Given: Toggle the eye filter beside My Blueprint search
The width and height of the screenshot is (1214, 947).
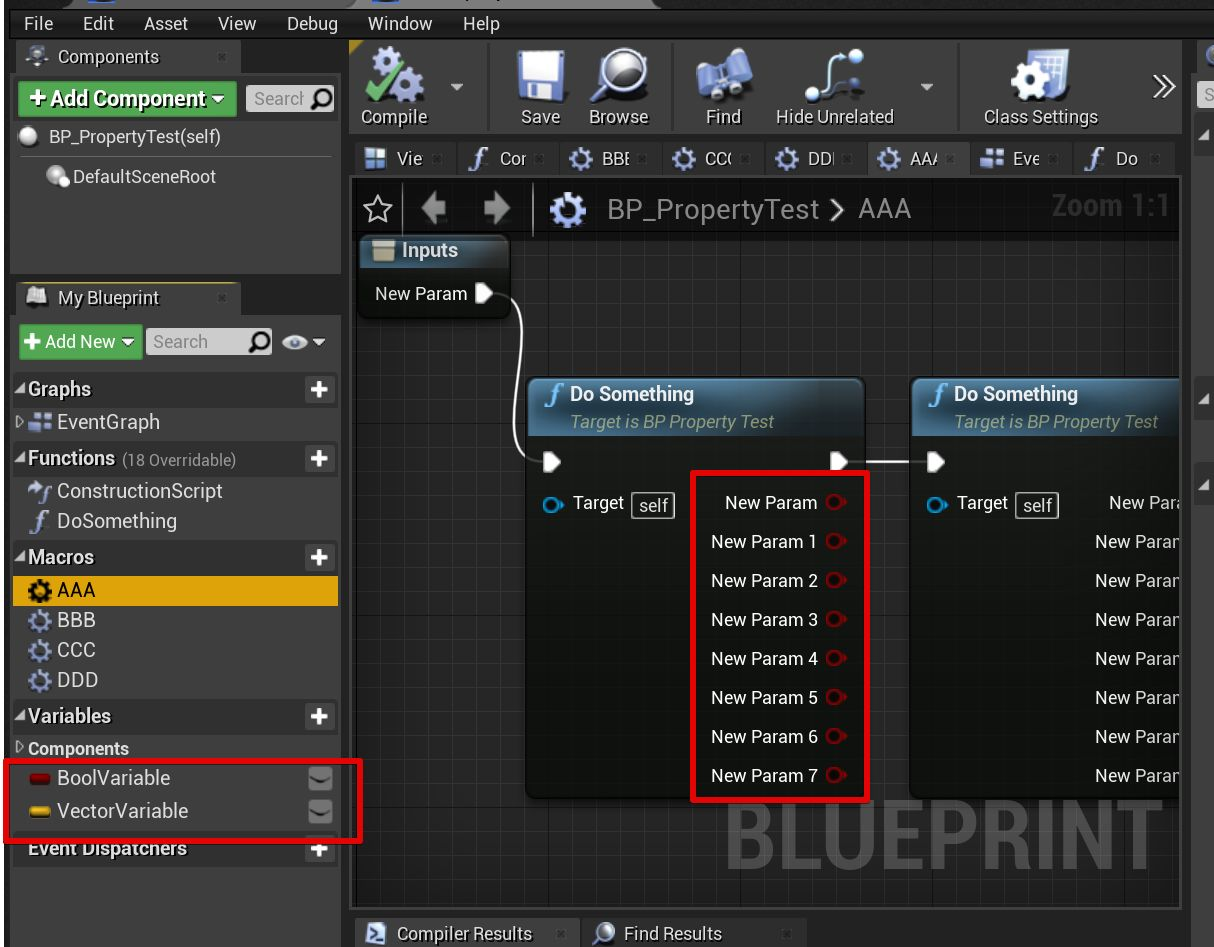Looking at the screenshot, I should click(294, 341).
